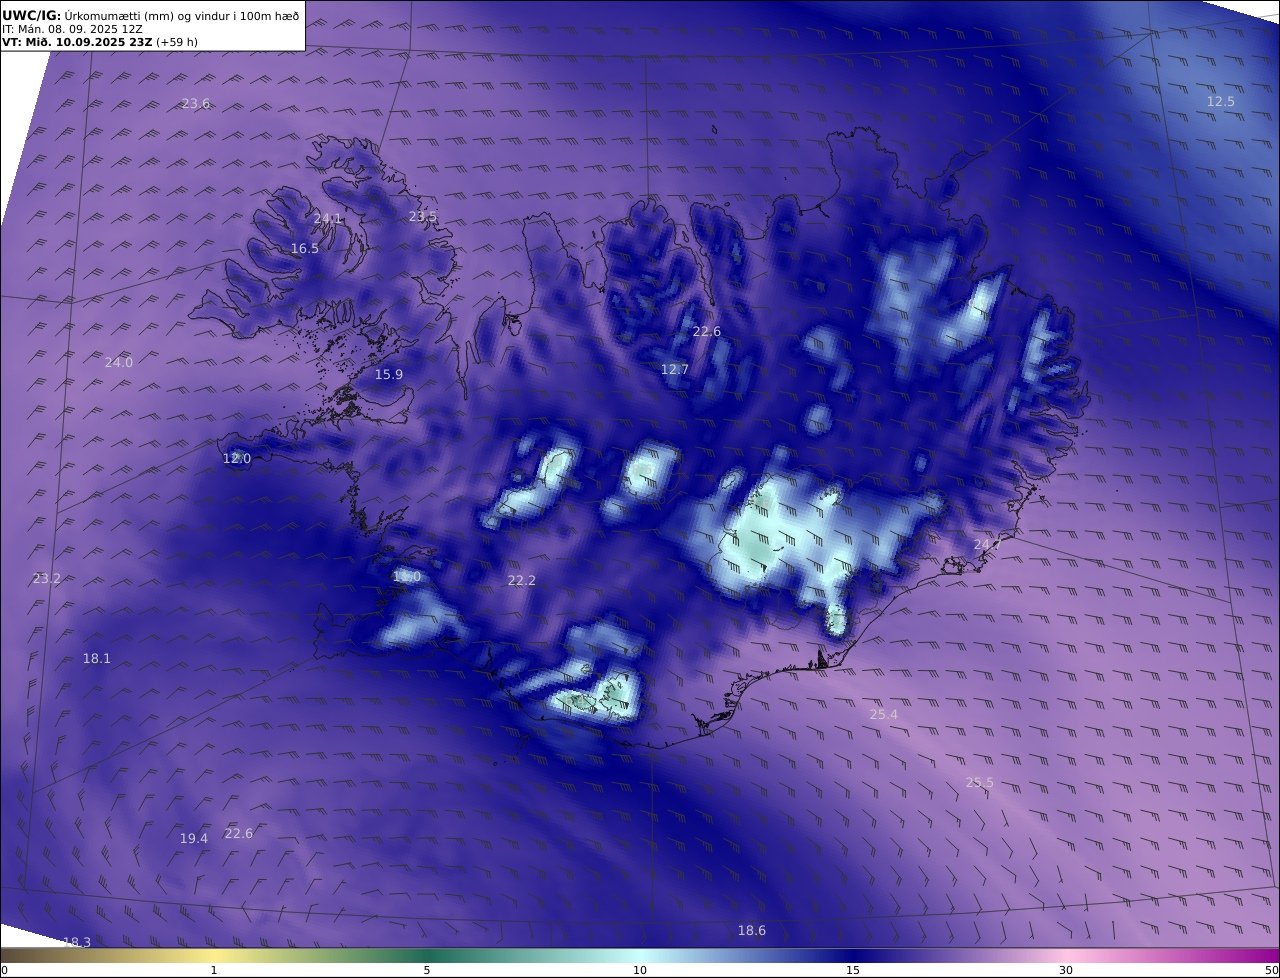Click the 12.5 value label
Viewport: 1280px width, 978px height.
(1221, 102)
